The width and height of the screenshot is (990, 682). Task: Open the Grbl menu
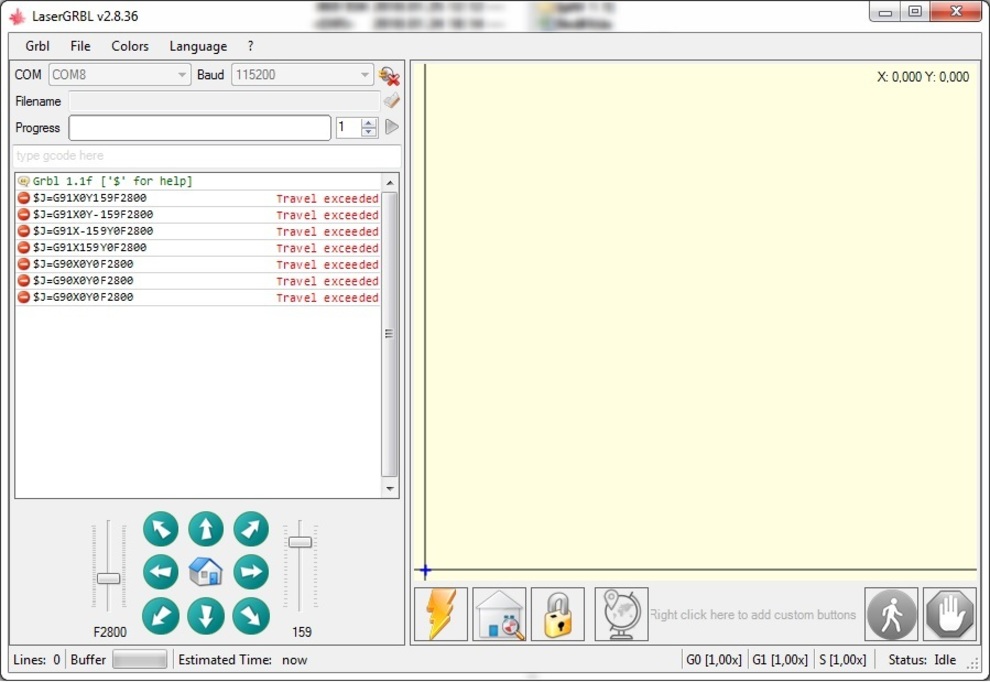coord(37,46)
